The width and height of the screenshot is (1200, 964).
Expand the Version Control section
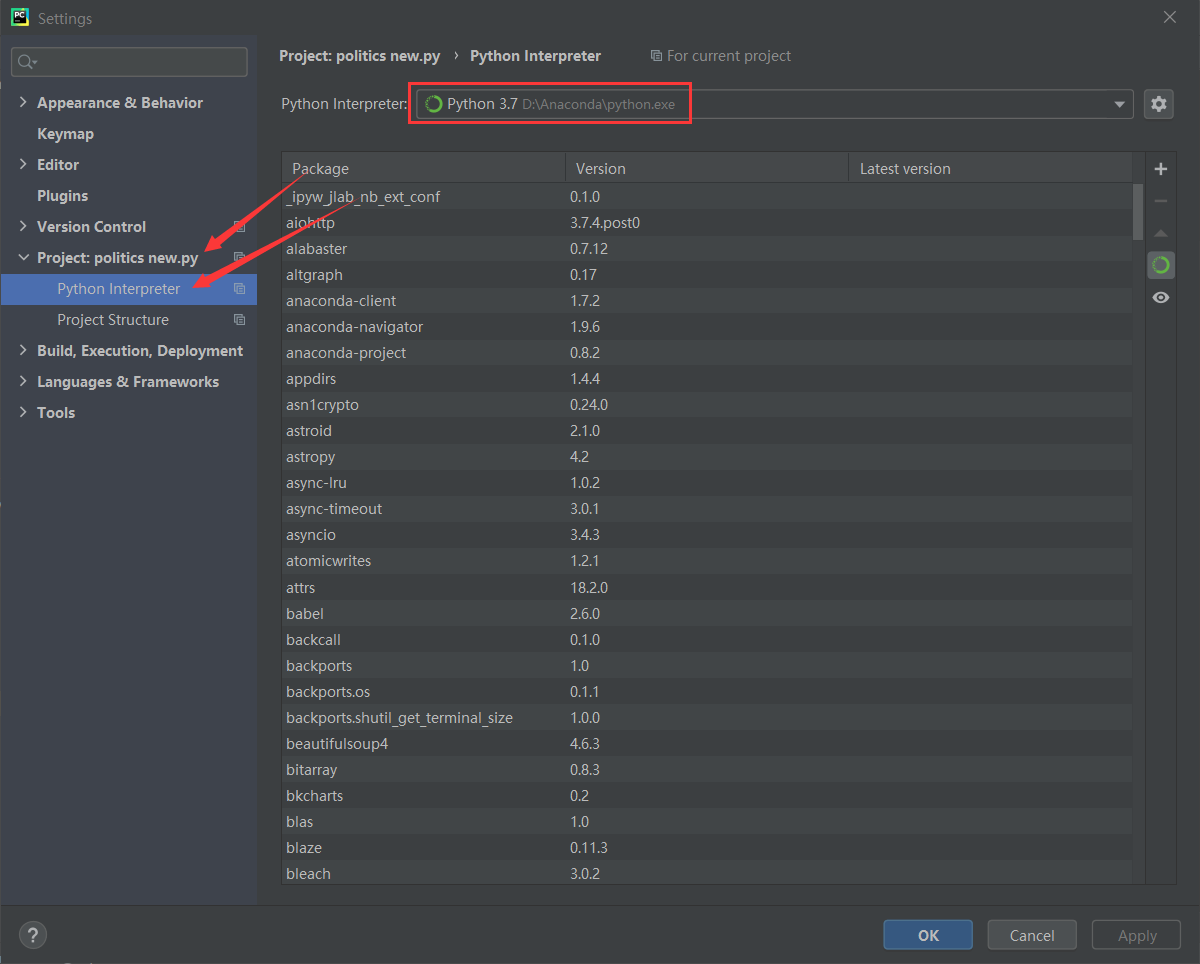(24, 227)
